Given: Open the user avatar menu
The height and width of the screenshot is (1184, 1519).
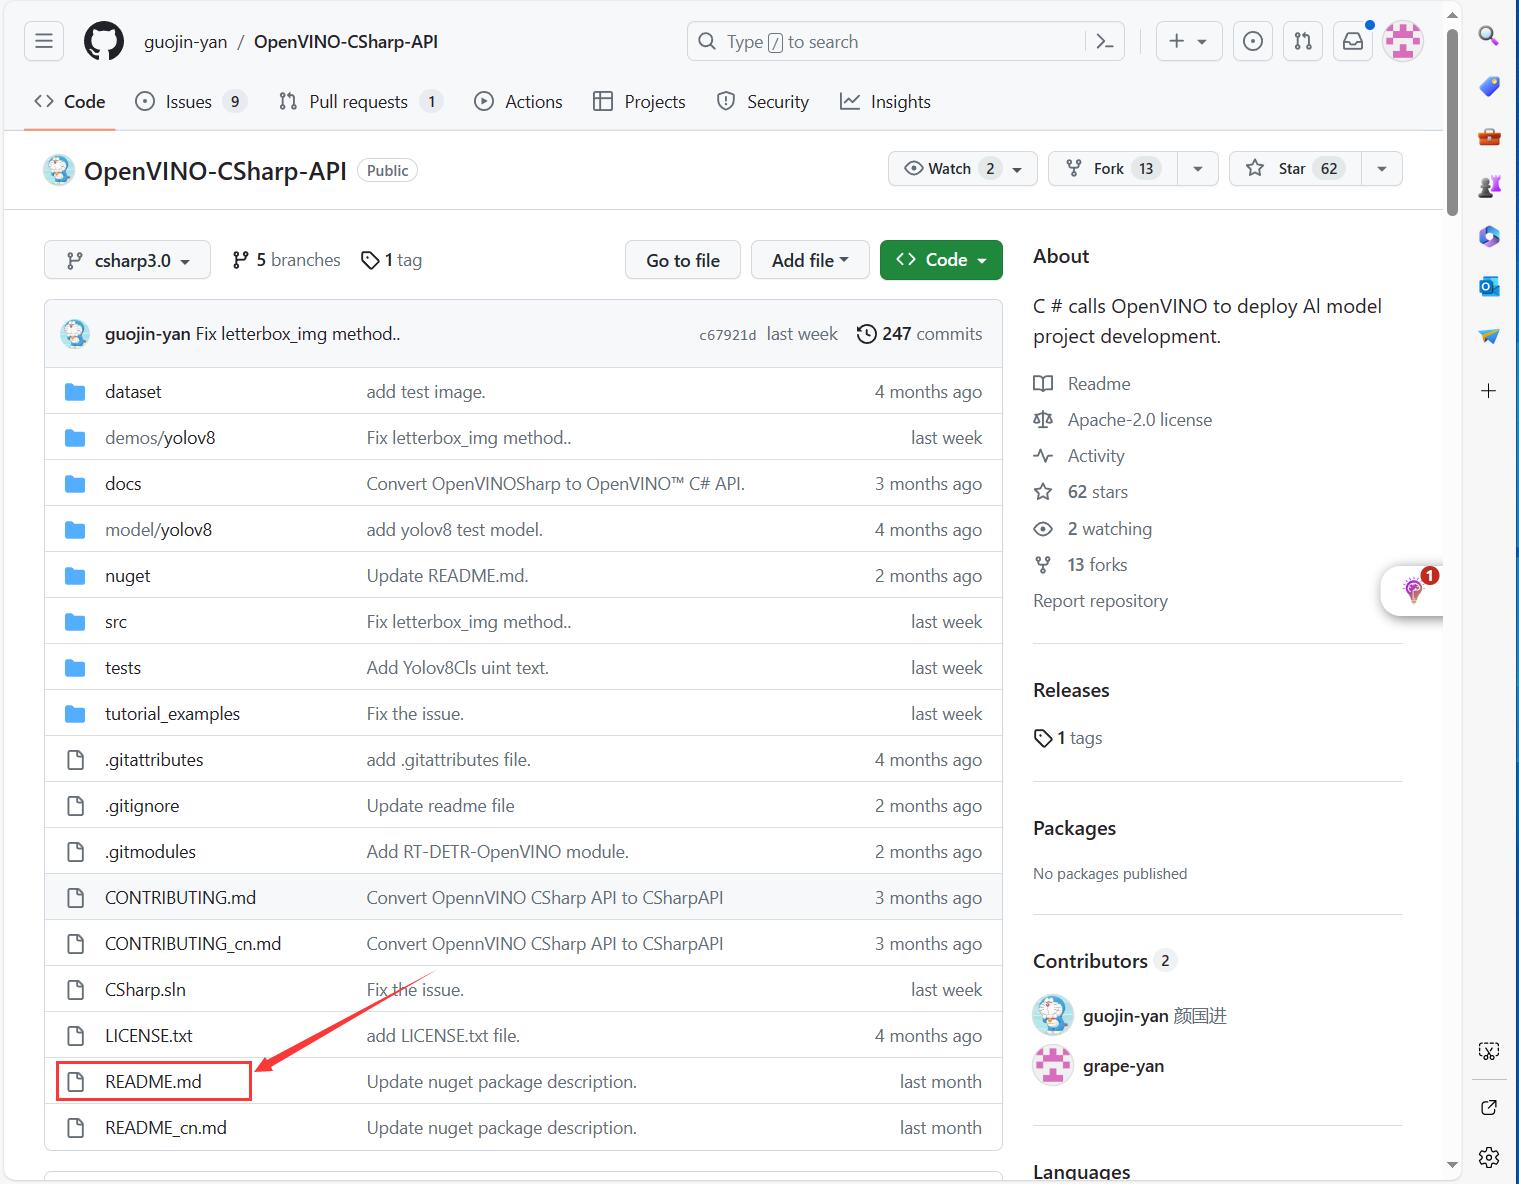Looking at the screenshot, I should tap(1403, 42).
